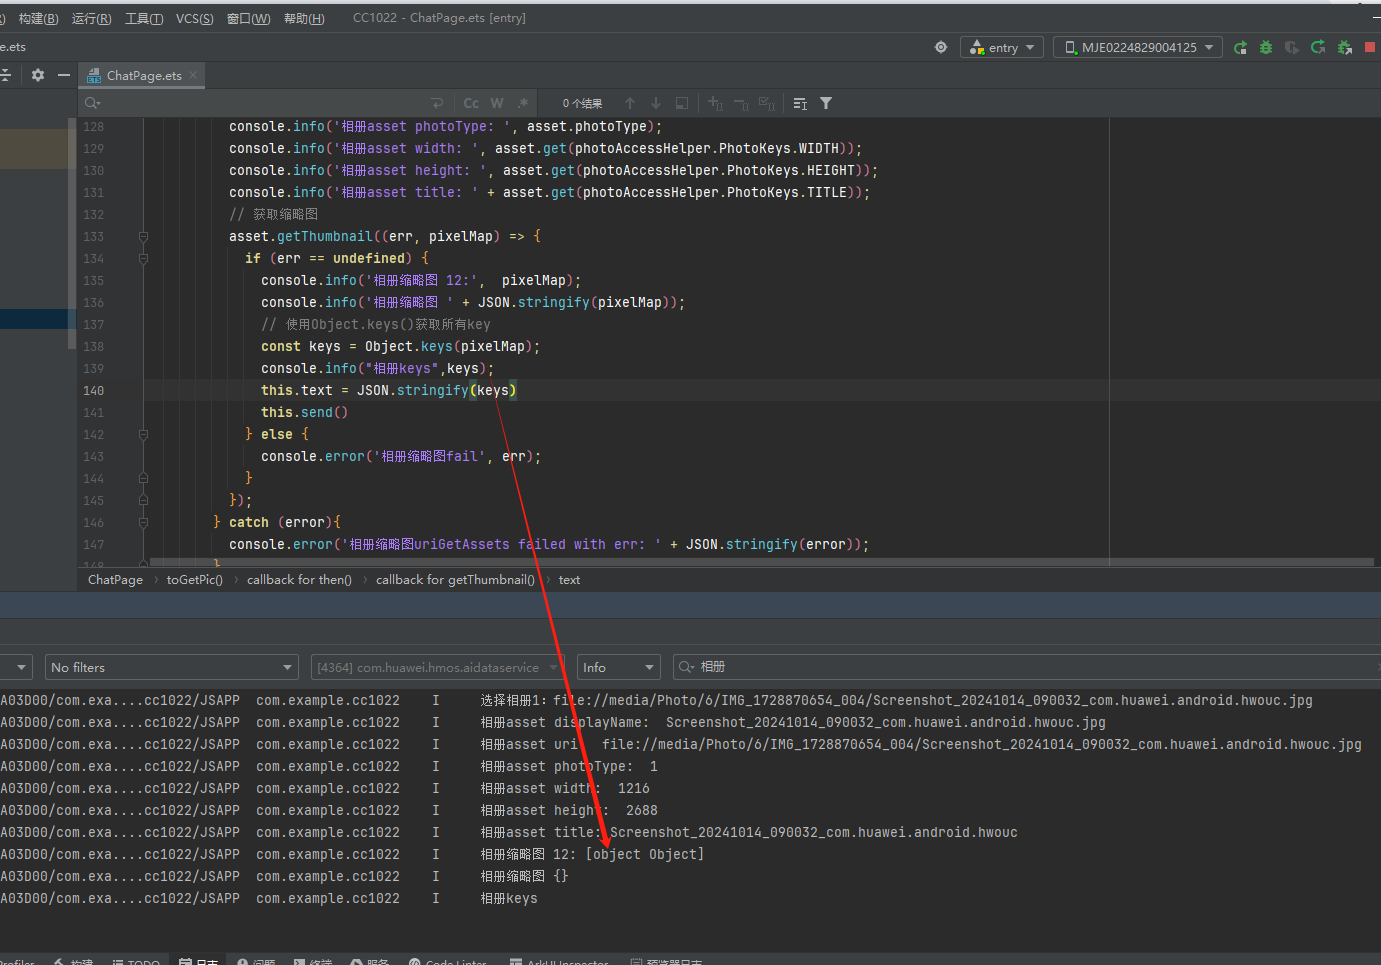Open the 工具(T) menu

pyautogui.click(x=144, y=18)
